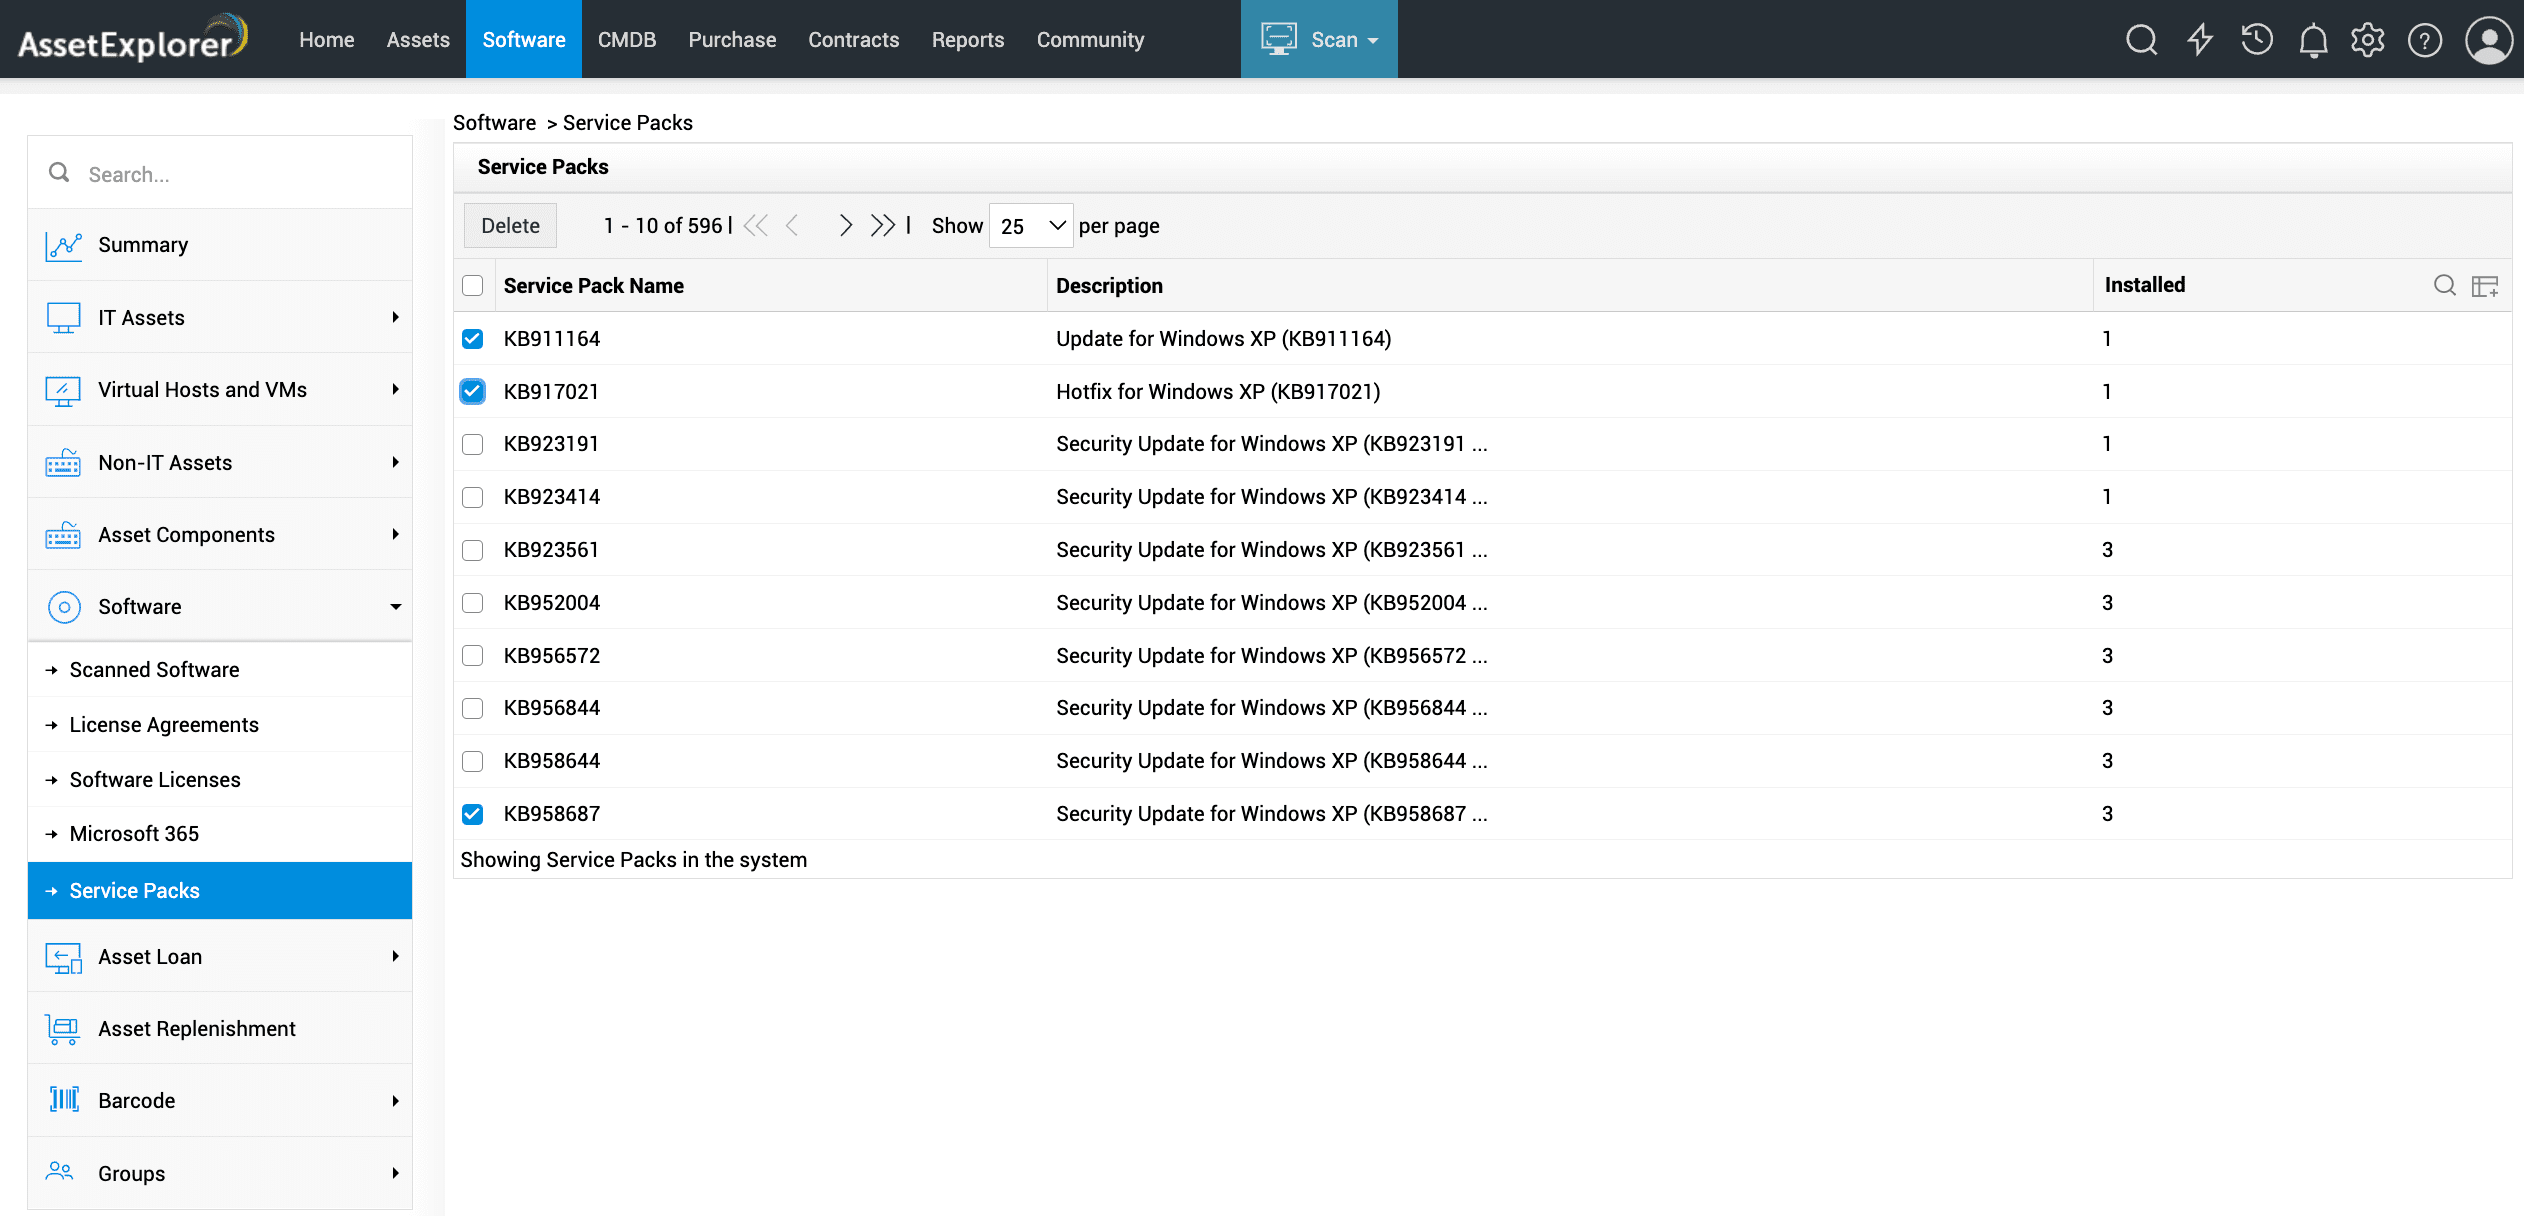This screenshot has height=1216, width=2524.
Task: Click the history clock icon
Action: pos(2257,40)
